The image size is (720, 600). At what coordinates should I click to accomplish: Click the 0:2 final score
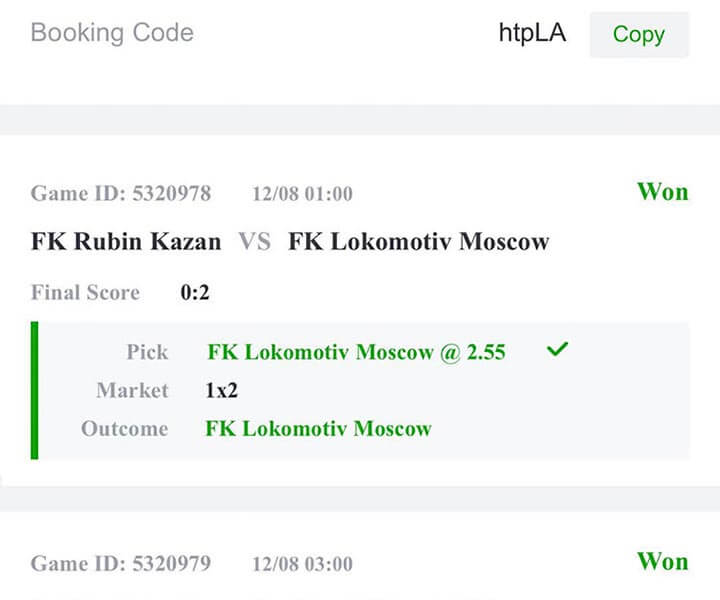point(195,294)
